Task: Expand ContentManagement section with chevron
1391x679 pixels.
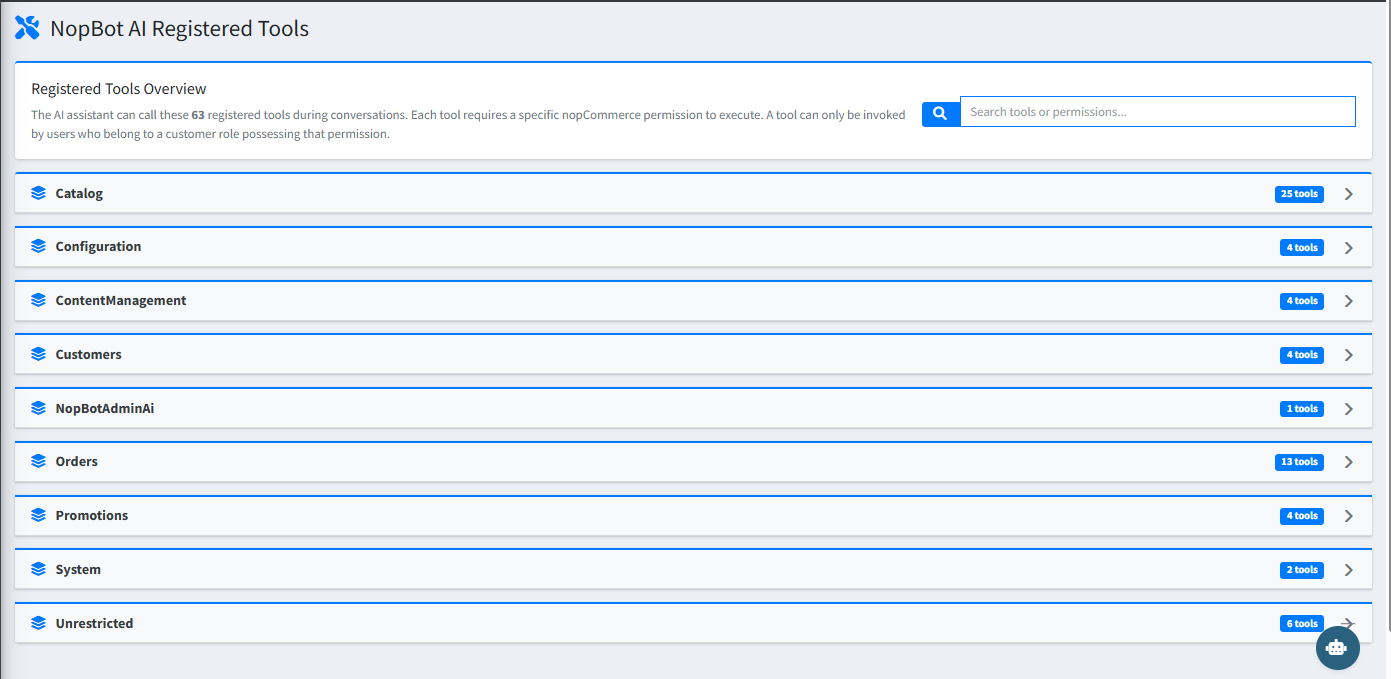Action: [1348, 301]
